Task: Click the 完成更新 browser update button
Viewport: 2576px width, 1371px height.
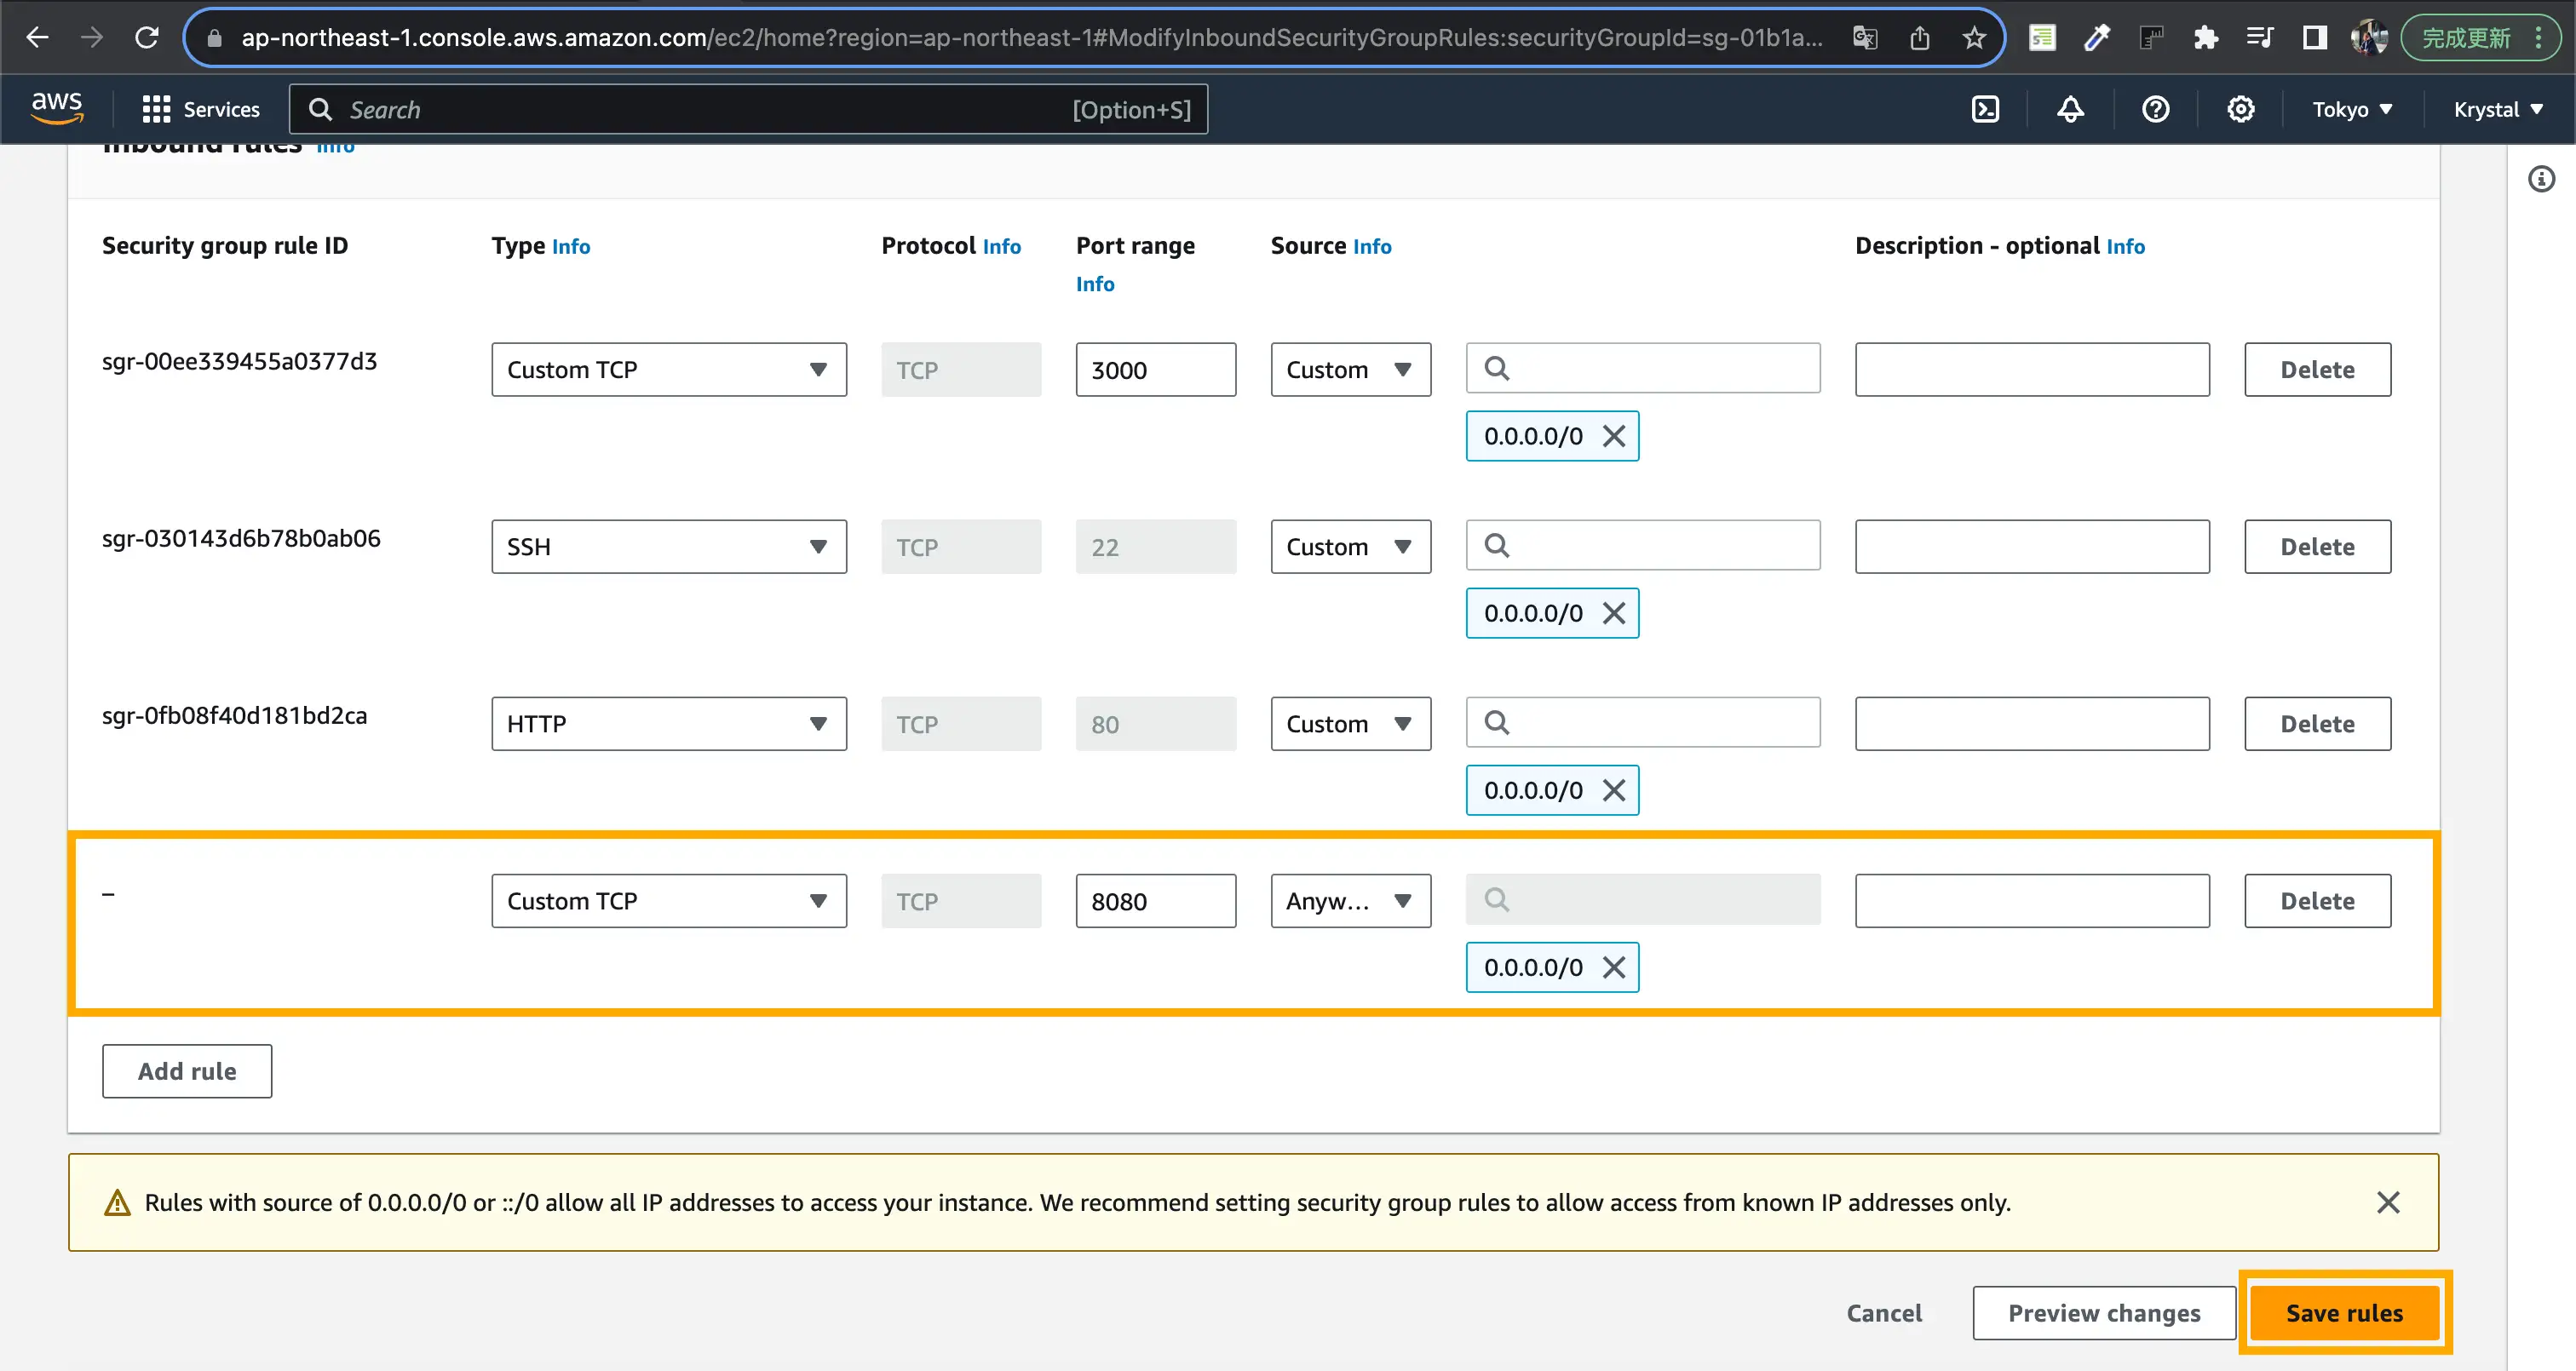Action: (x=2467, y=38)
